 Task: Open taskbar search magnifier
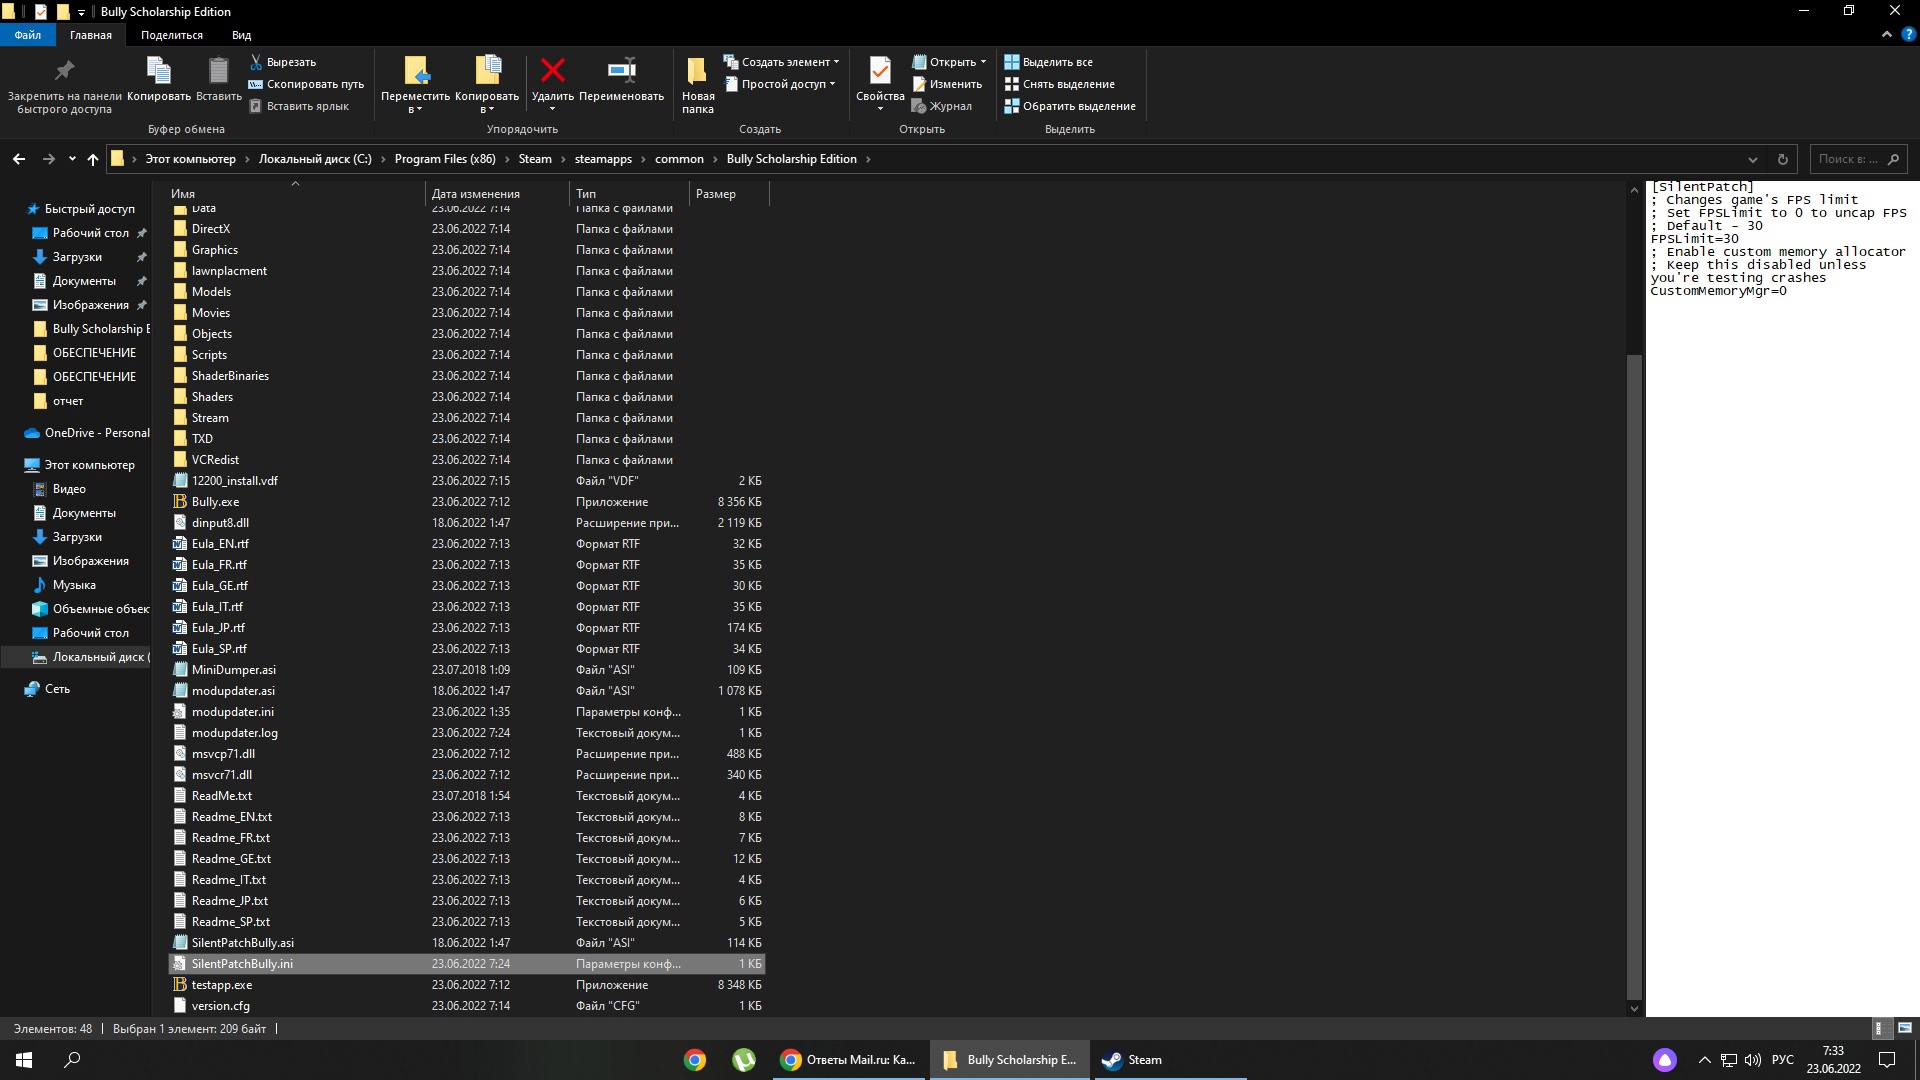[72, 1060]
